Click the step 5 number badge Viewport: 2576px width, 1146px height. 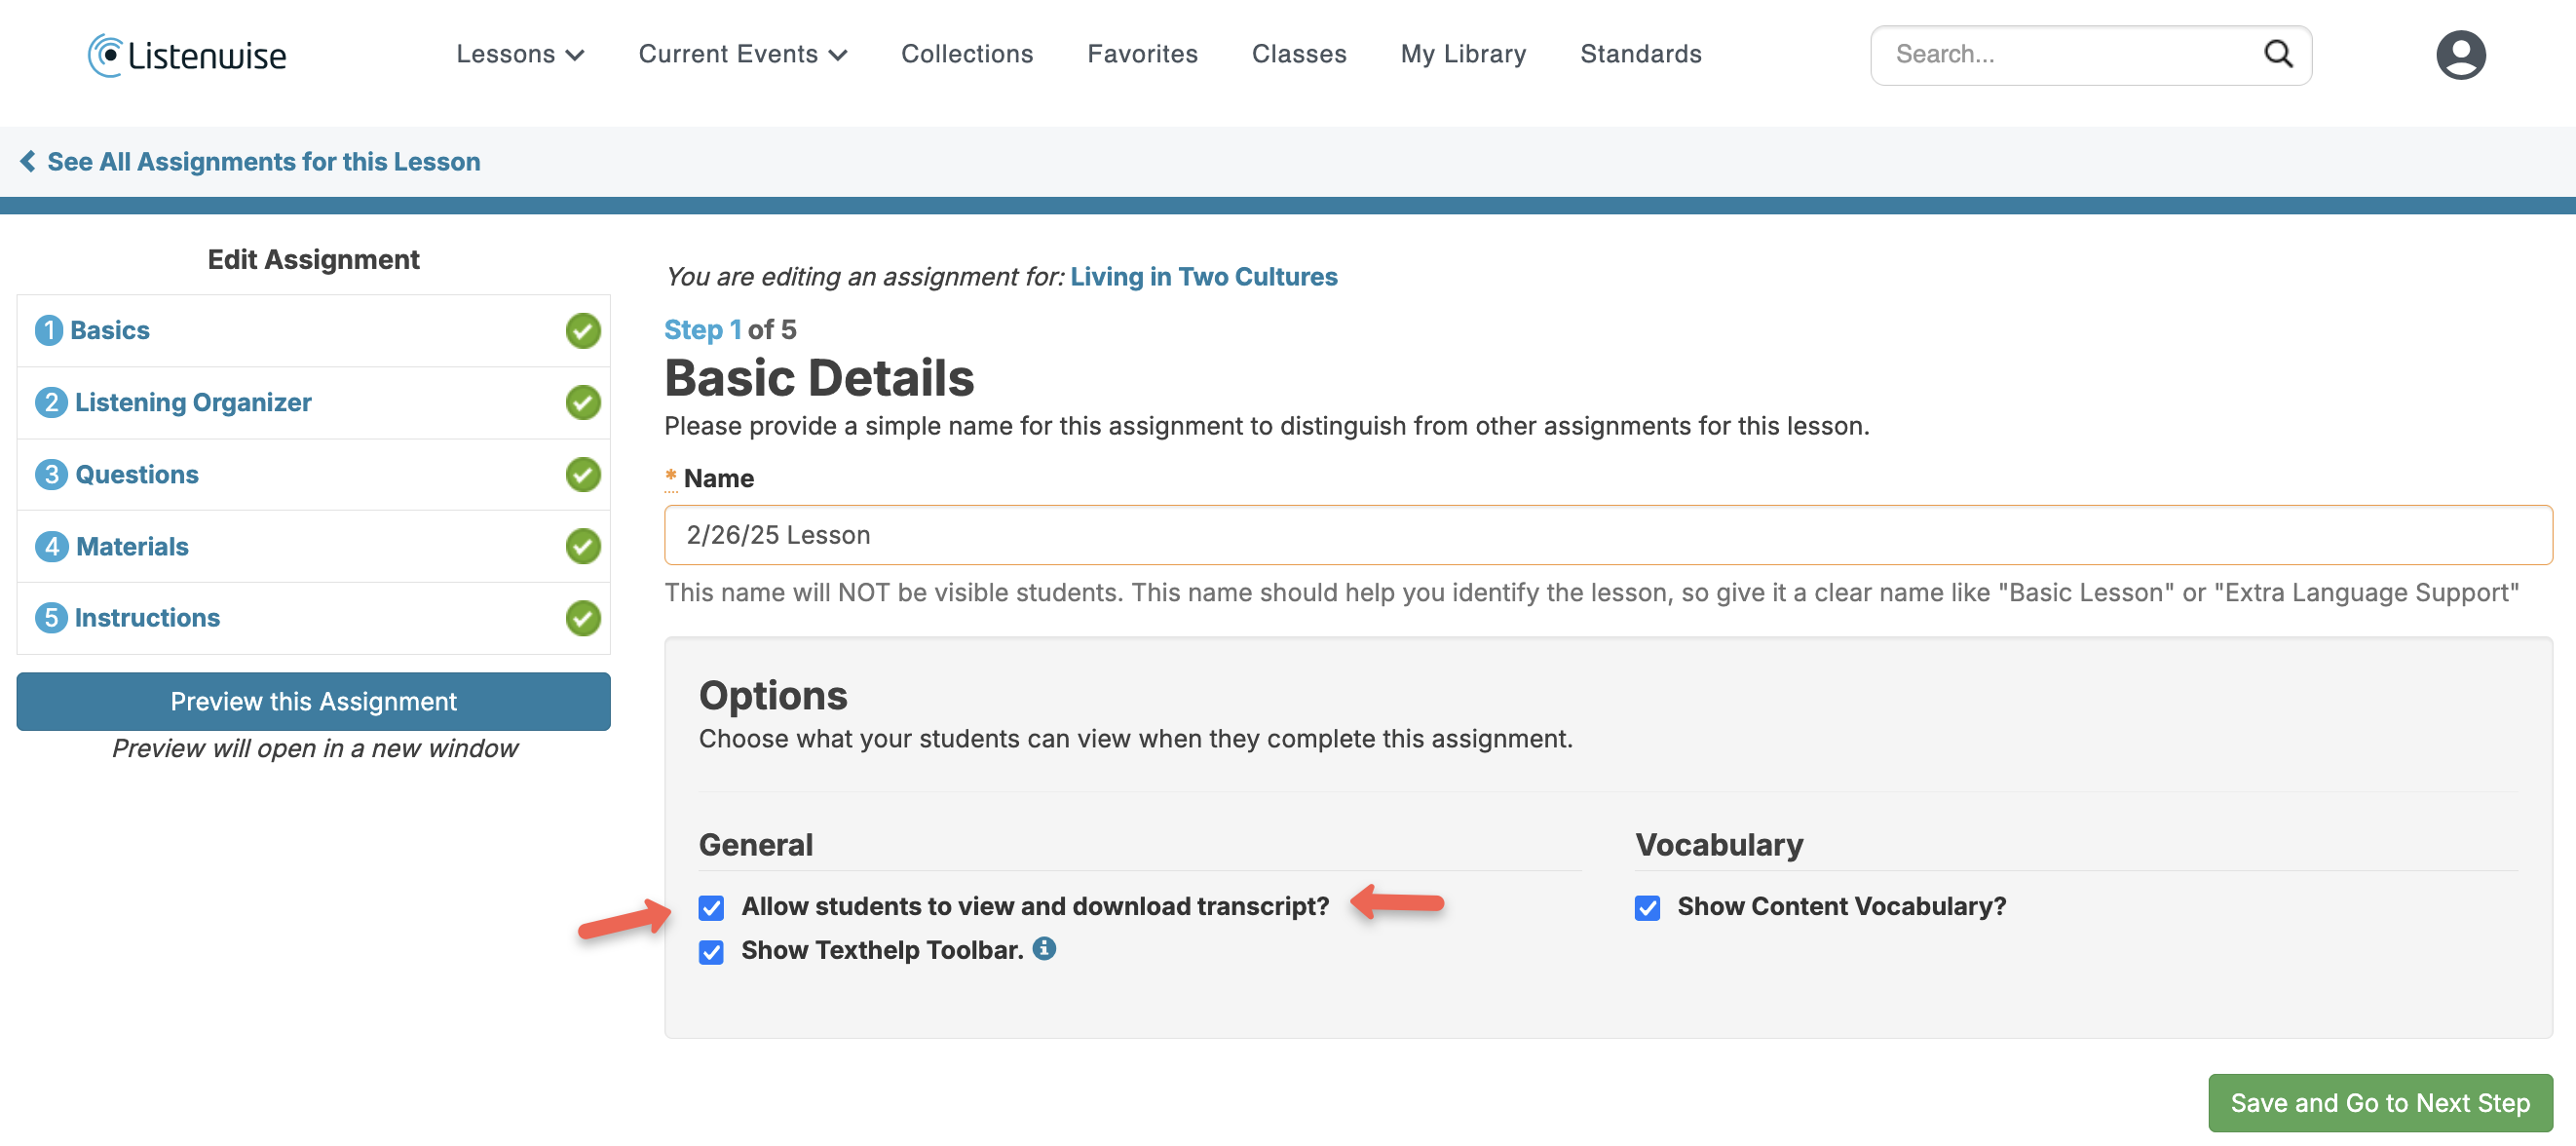(51, 618)
